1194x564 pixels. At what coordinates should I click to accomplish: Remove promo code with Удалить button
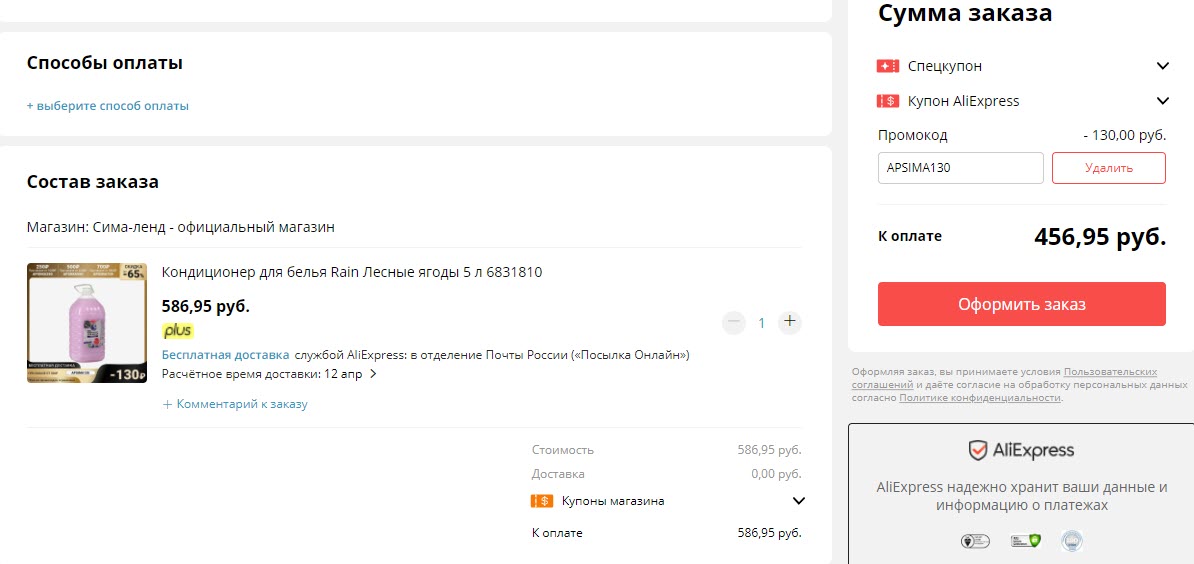[x=1109, y=167]
